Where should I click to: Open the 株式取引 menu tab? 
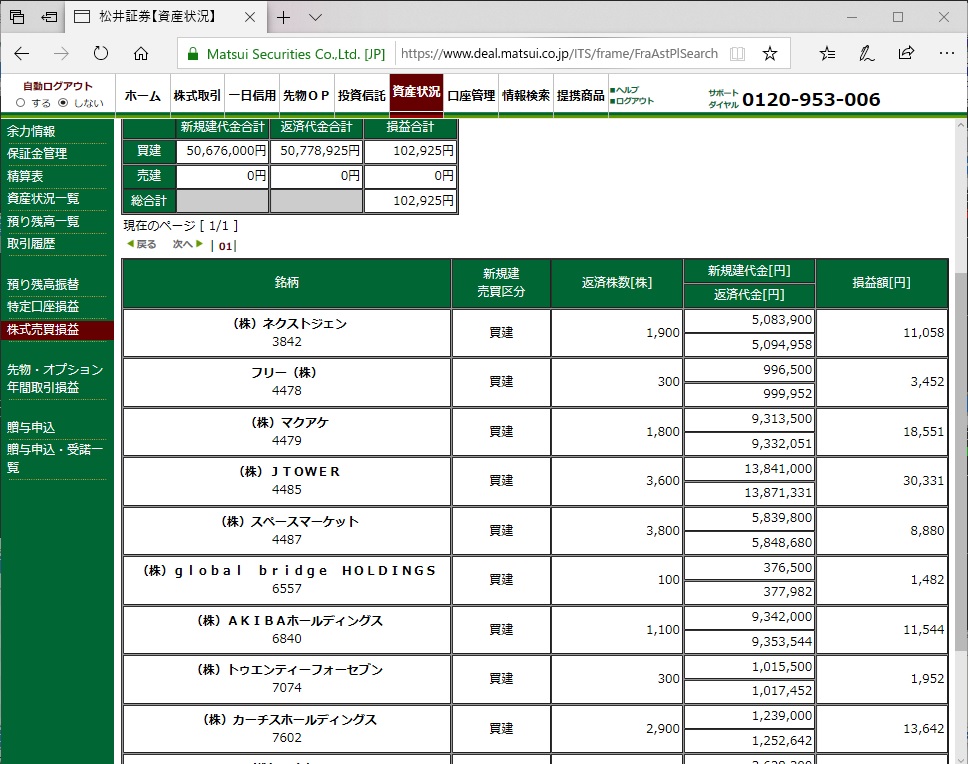[x=197, y=96]
